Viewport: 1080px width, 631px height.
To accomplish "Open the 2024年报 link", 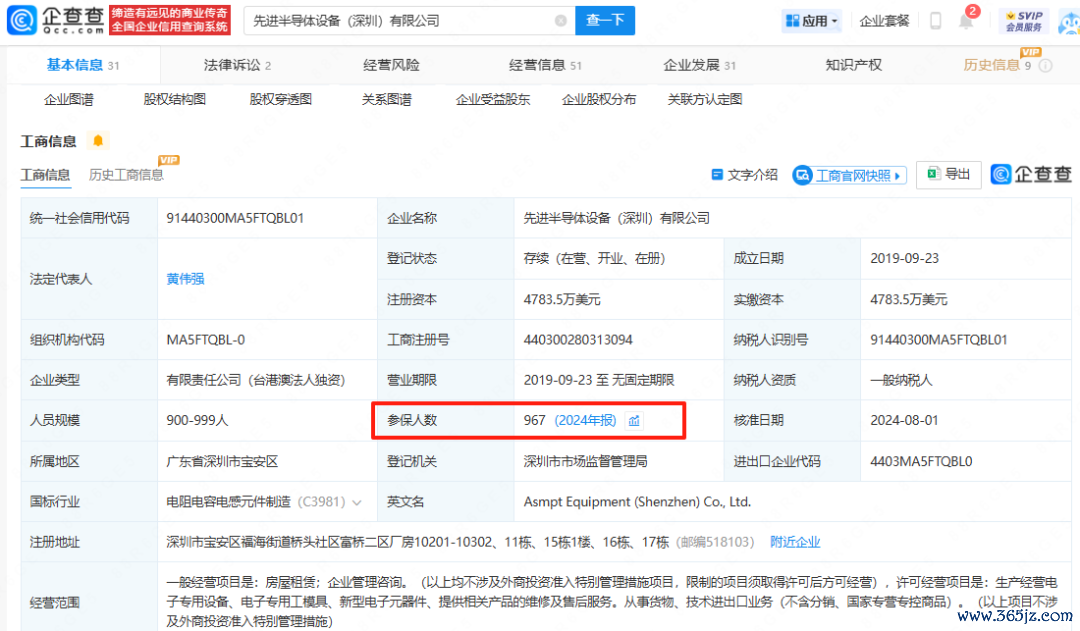I will (x=585, y=420).
